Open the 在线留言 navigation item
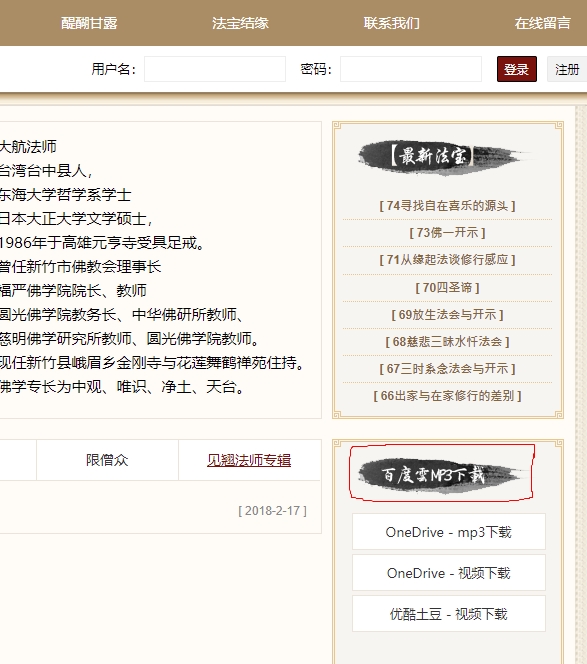 click(x=543, y=23)
